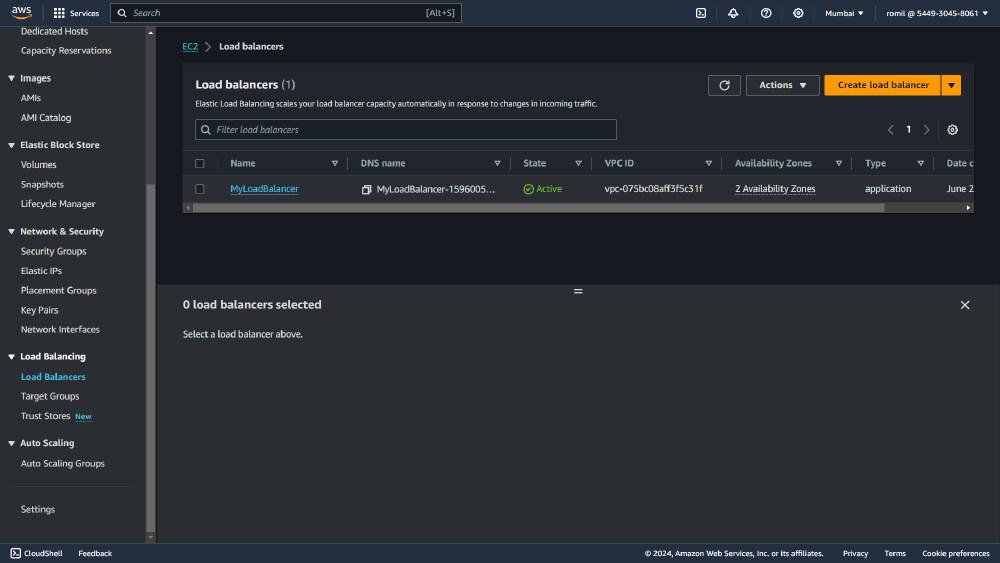Viewport: 1000px width, 563px height.
Task: Collapse the Elastic Block Store section
Action: click(x=11, y=145)
